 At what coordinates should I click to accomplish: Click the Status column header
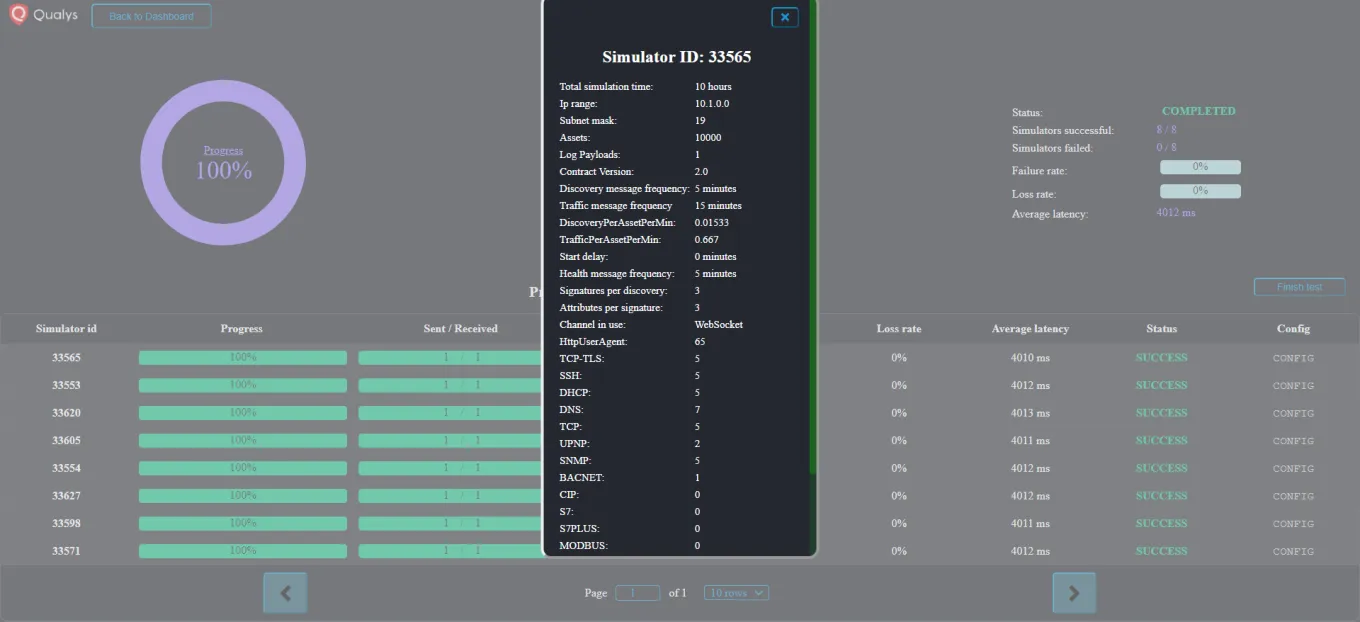click(1161, 328)
